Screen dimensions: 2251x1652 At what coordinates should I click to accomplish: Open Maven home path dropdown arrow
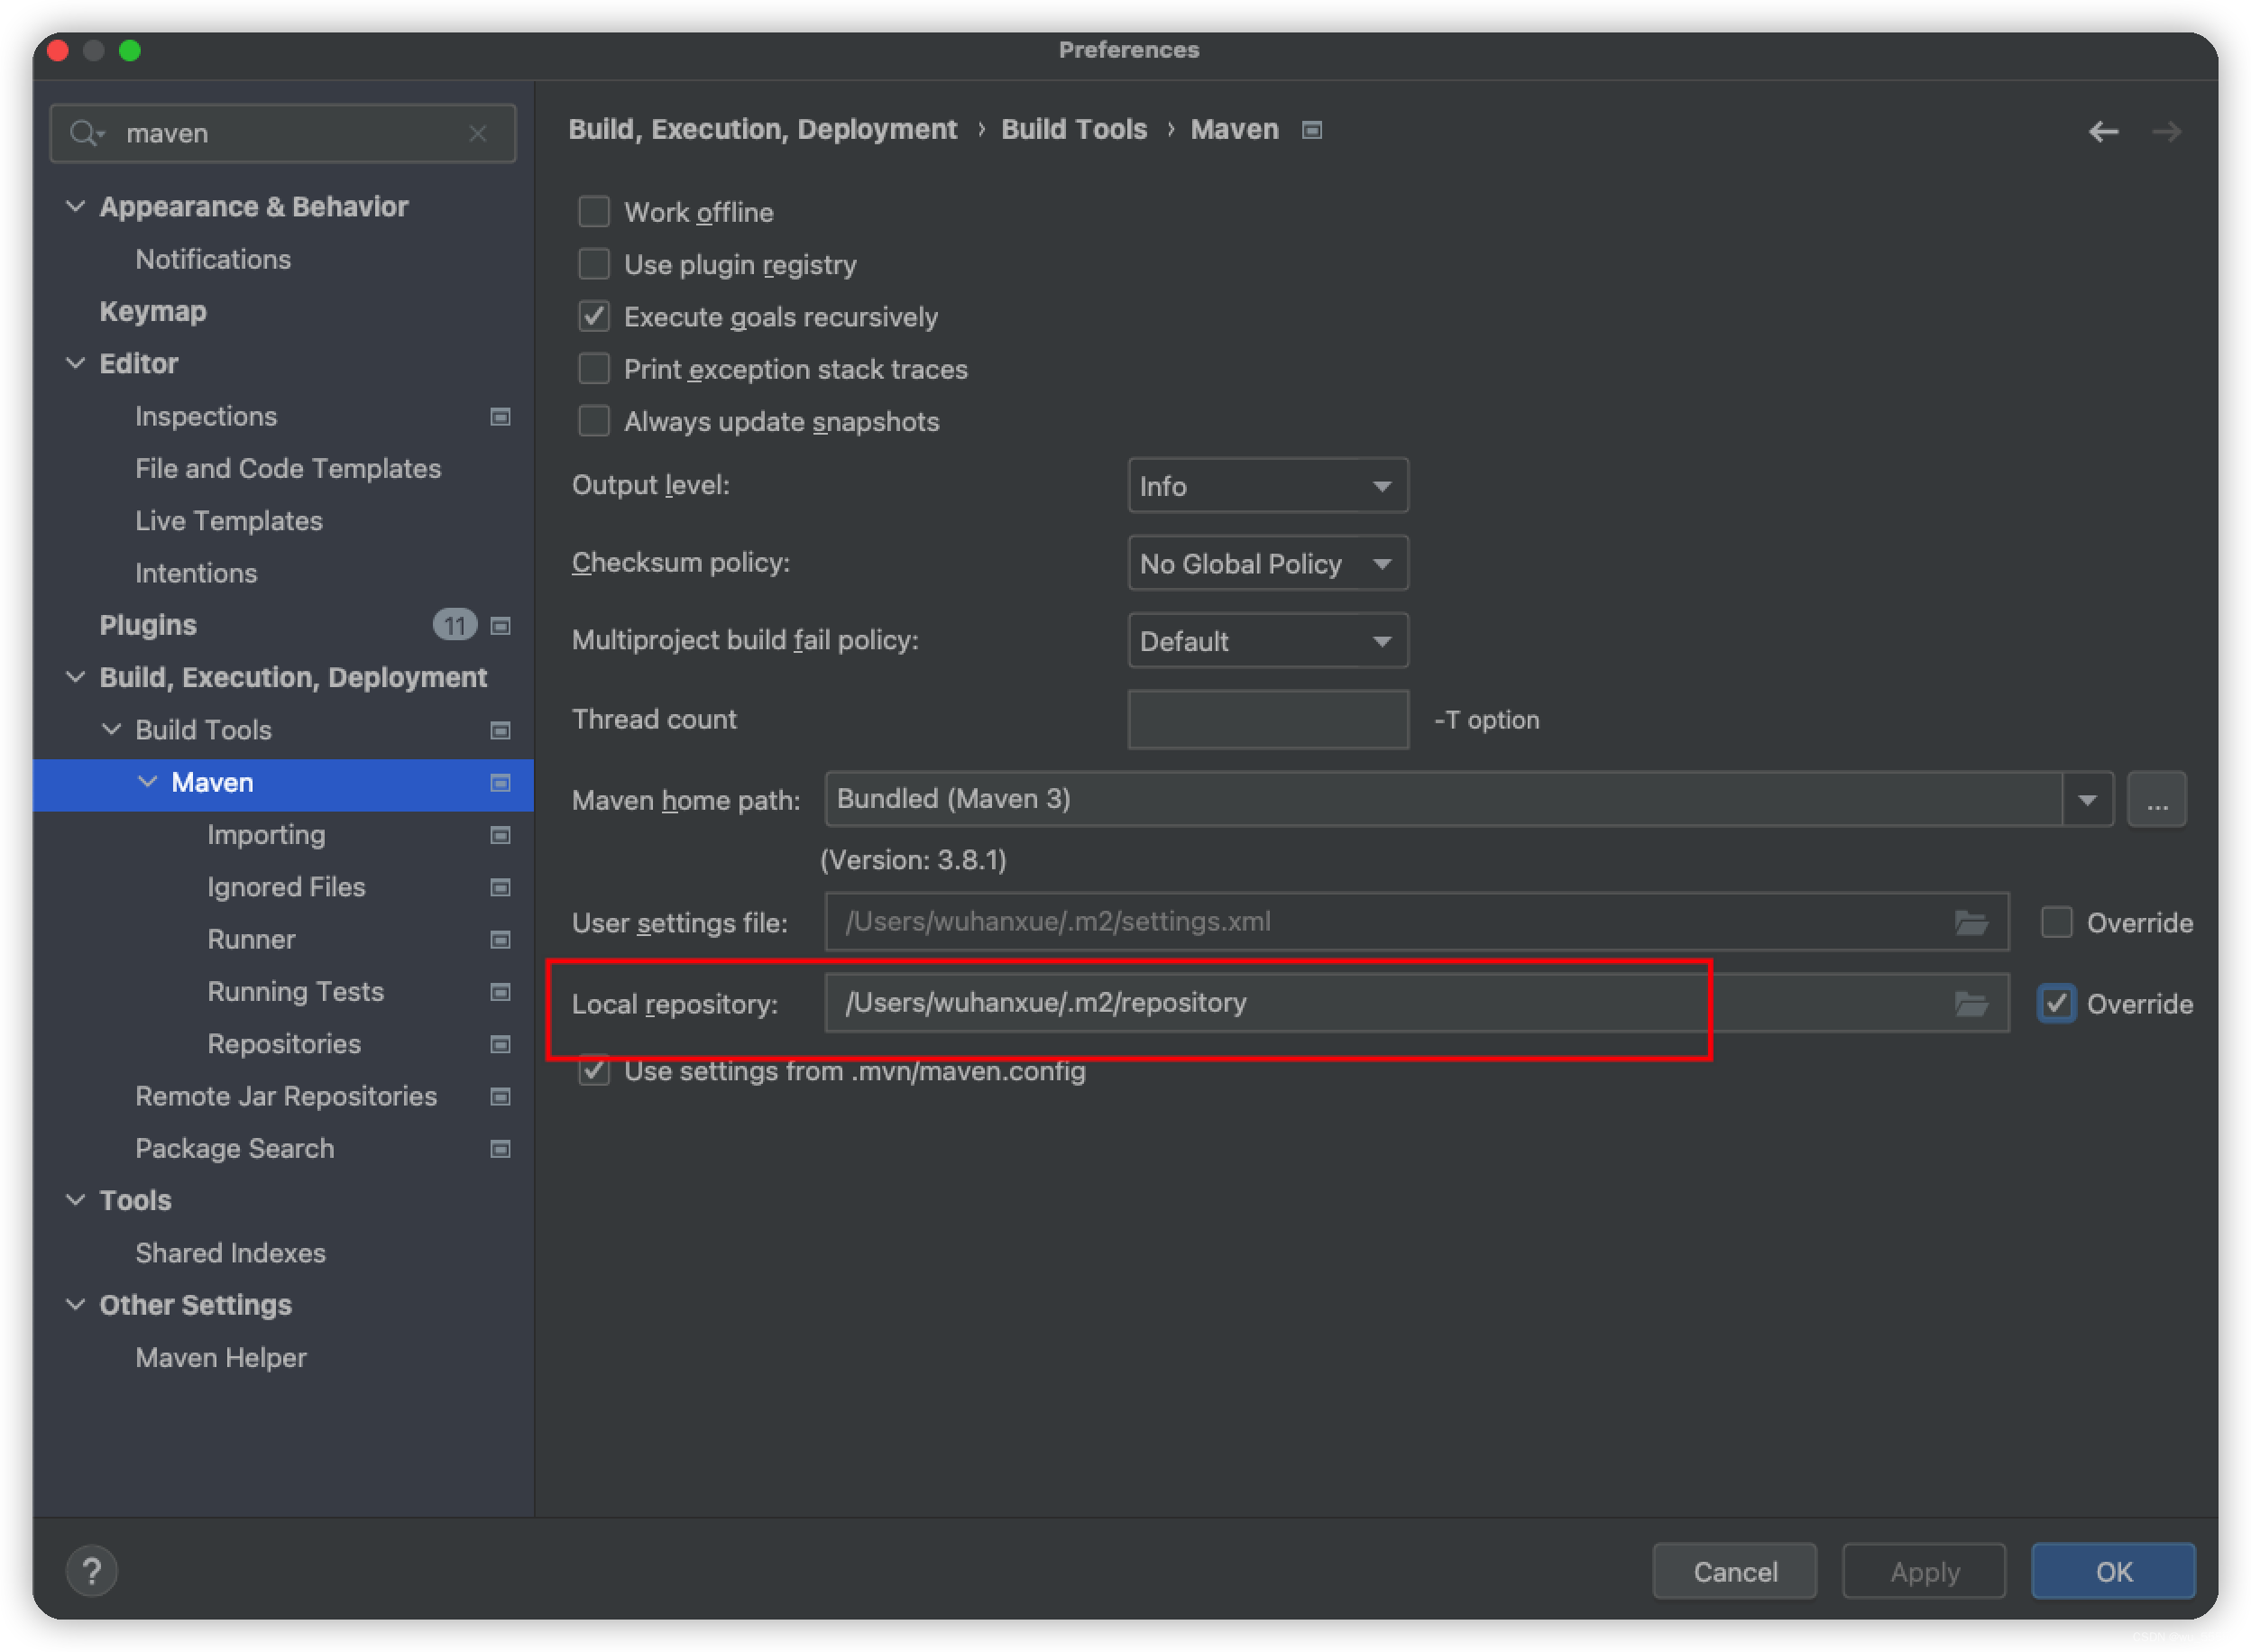click(x=2087, y=799)
